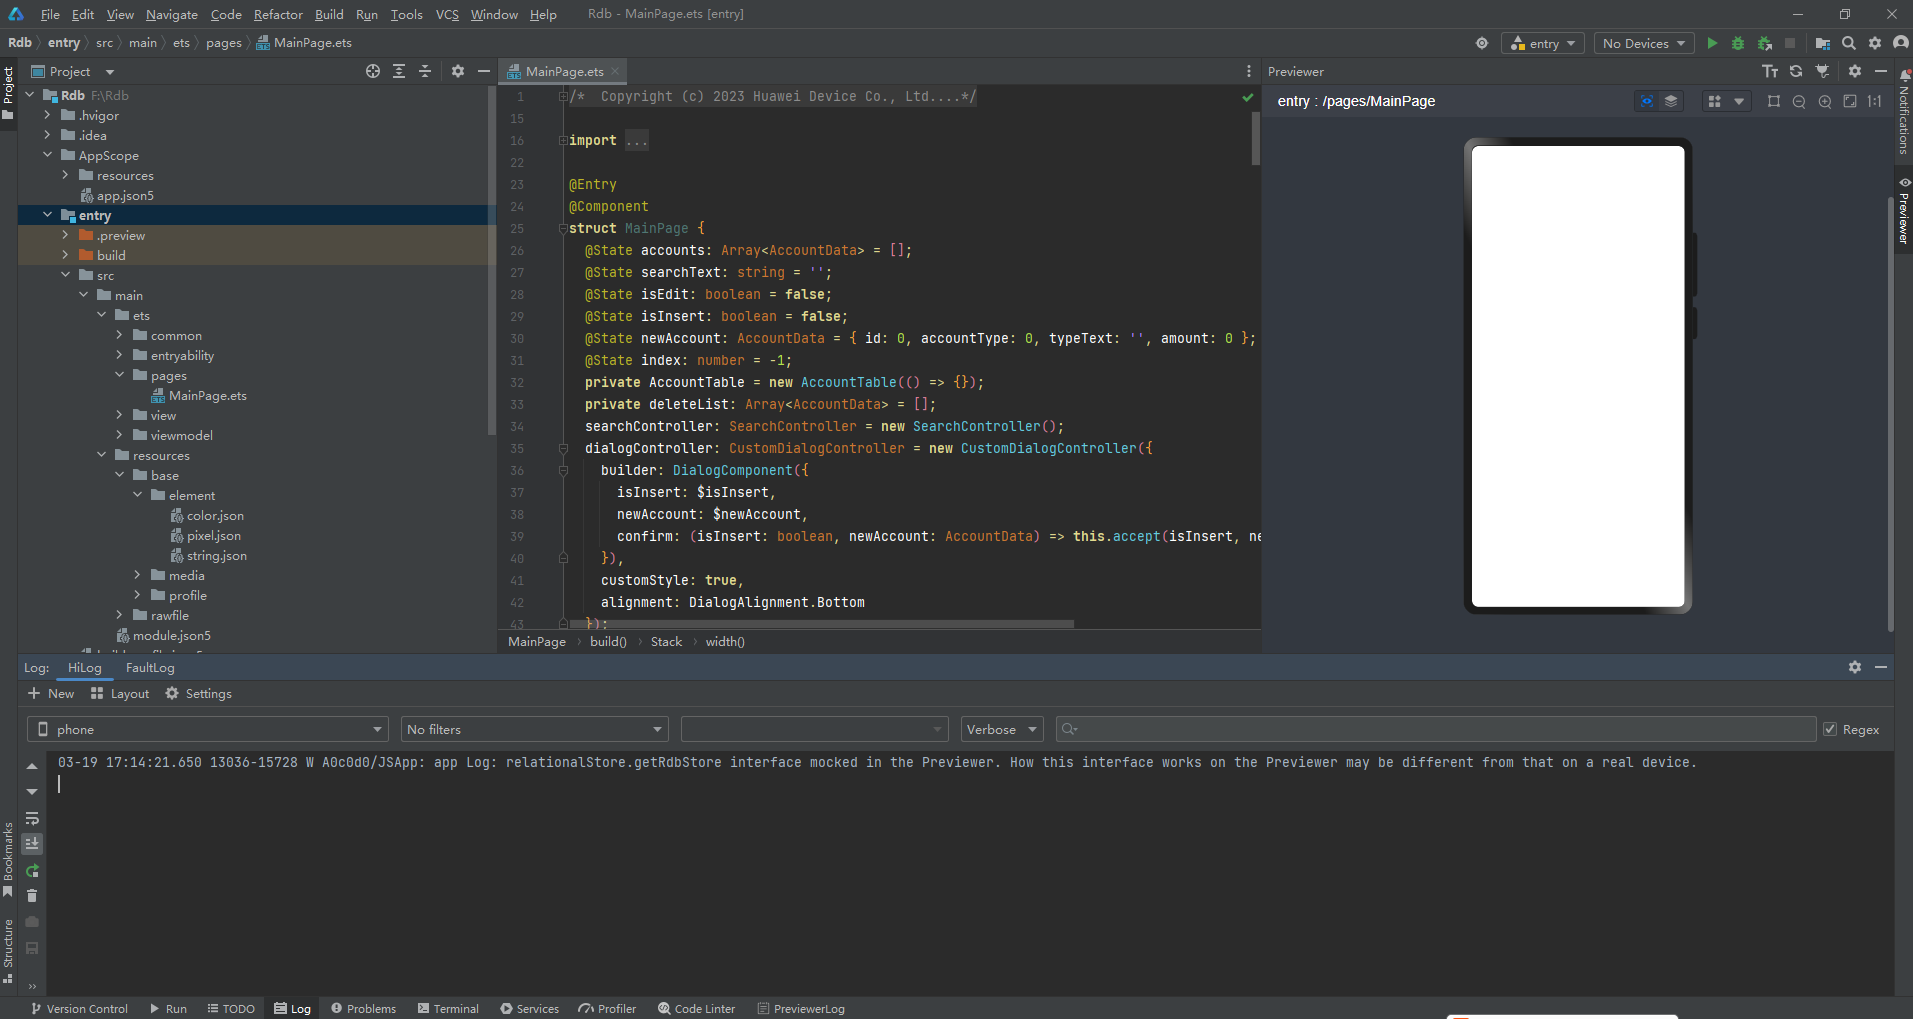Close the MainPage.ets editor tab

(615, 71)
